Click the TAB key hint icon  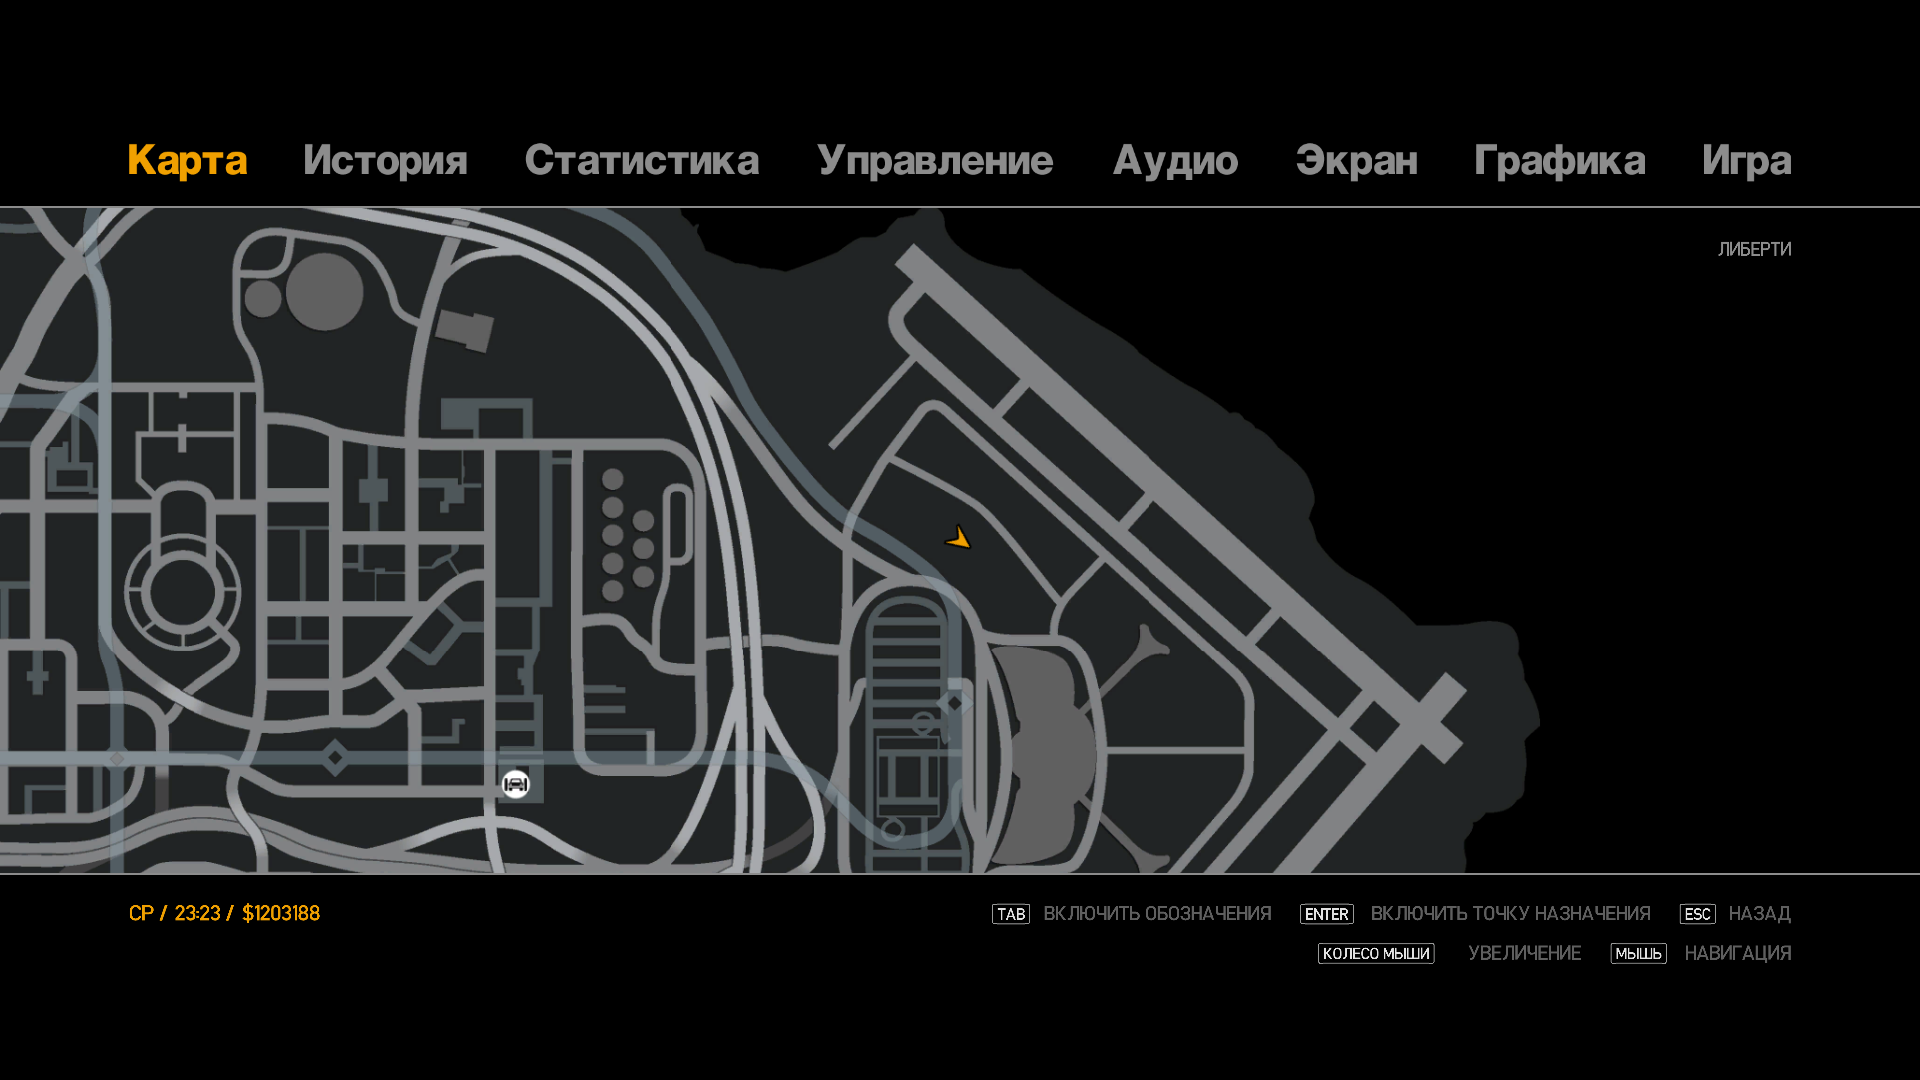click(x=1010, y=914)
